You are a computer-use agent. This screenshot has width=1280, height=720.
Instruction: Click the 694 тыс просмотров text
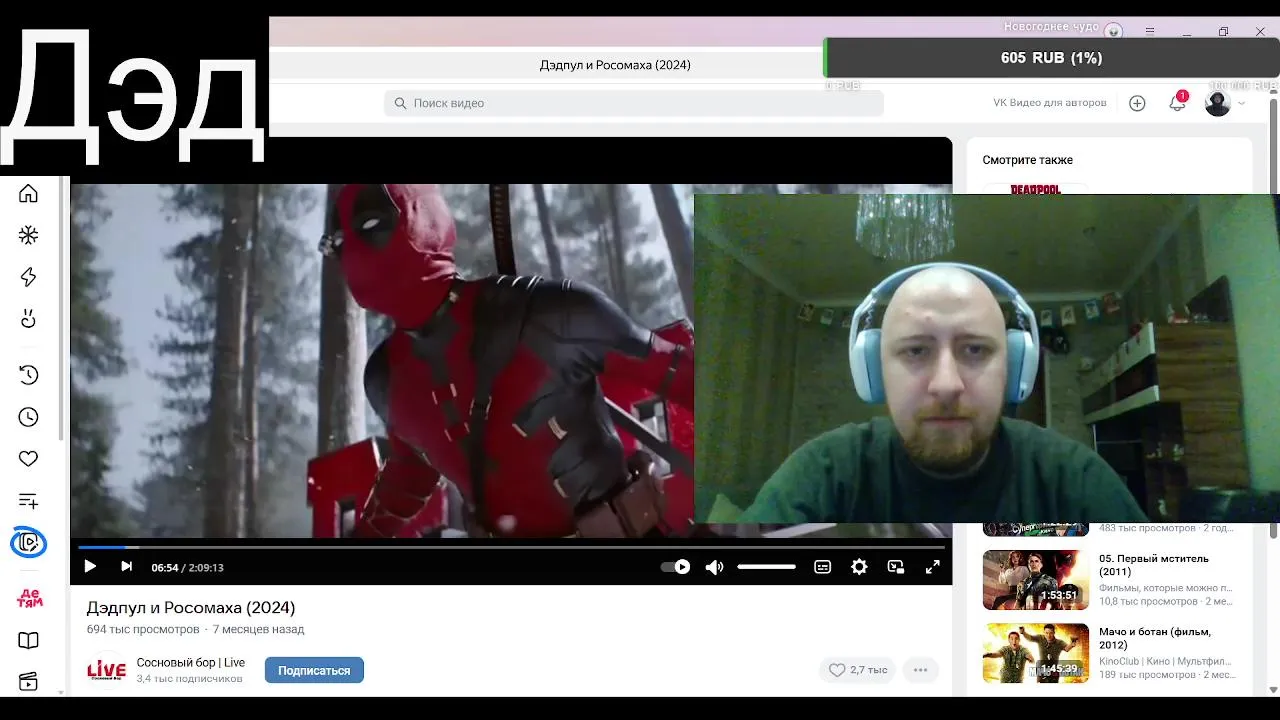pos(143,629)
